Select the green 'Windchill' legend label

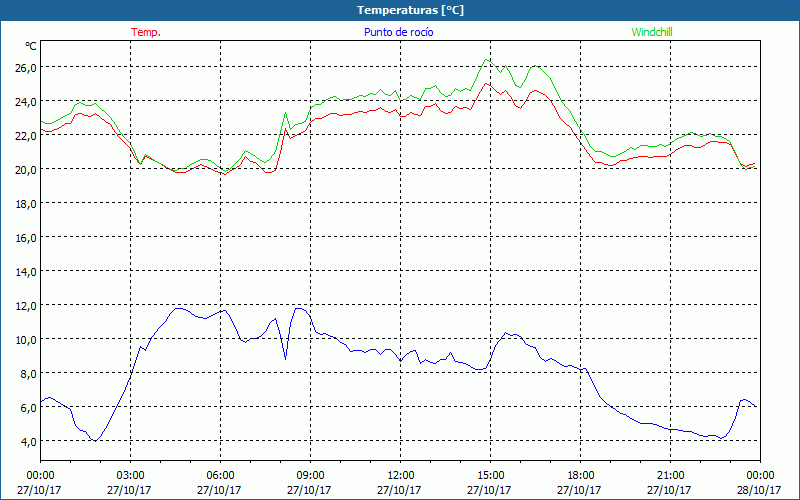click(652, 32)
